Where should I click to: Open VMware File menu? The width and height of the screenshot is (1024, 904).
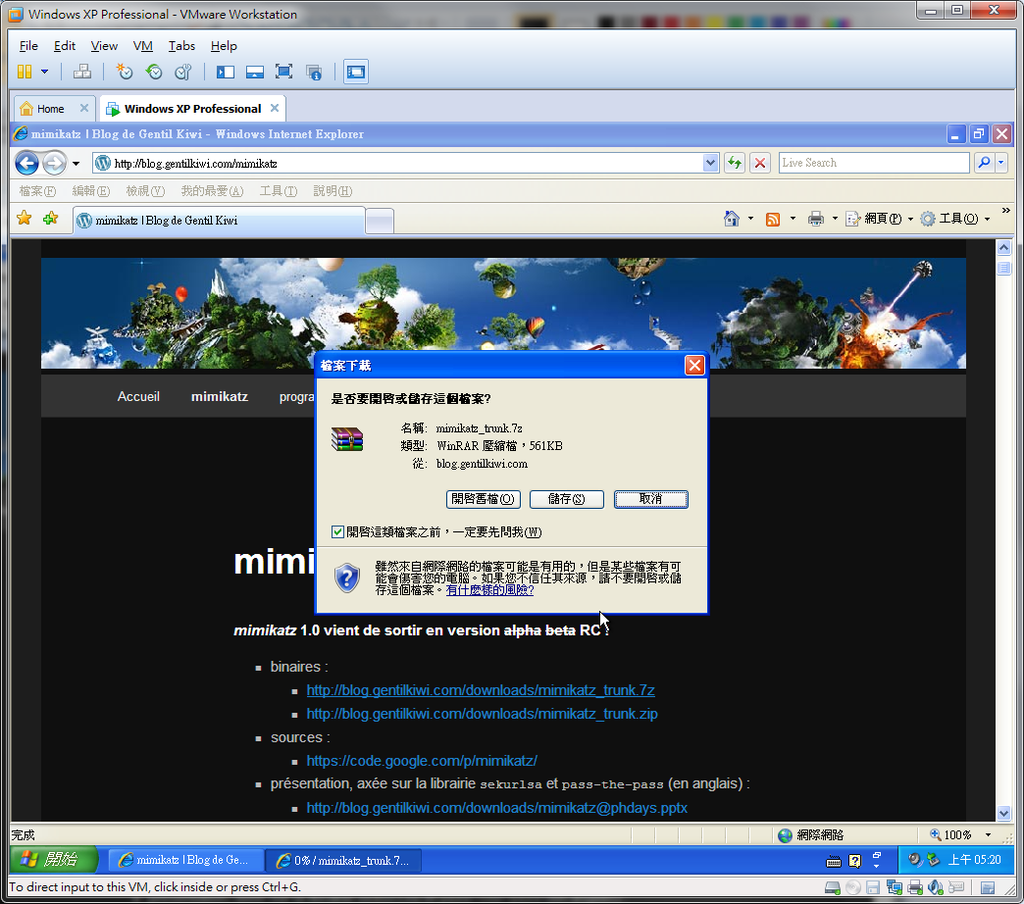[x=28, y=46]
